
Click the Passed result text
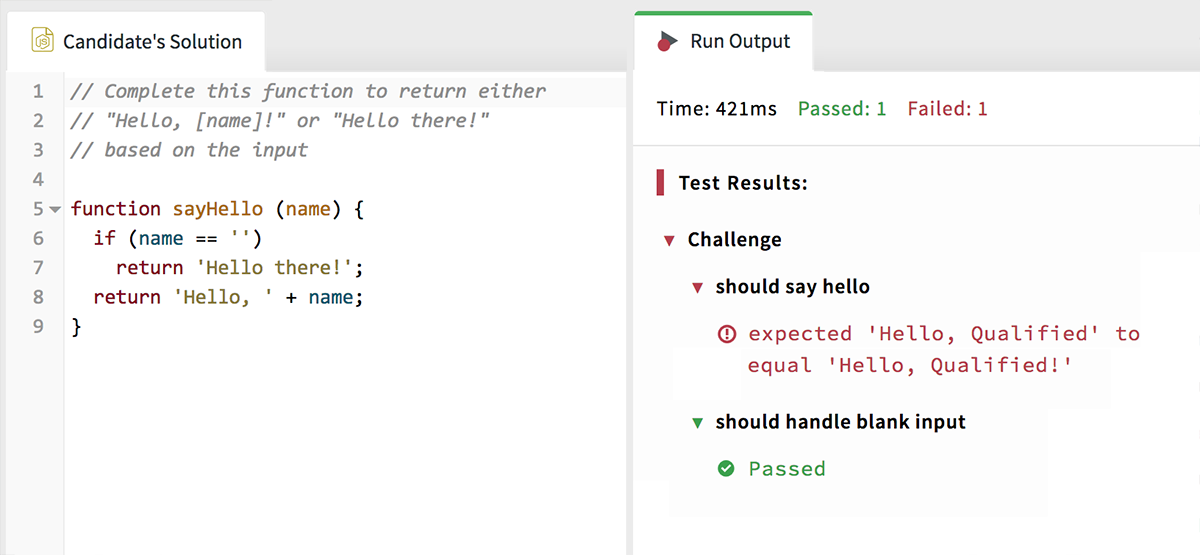coord(787,468)
